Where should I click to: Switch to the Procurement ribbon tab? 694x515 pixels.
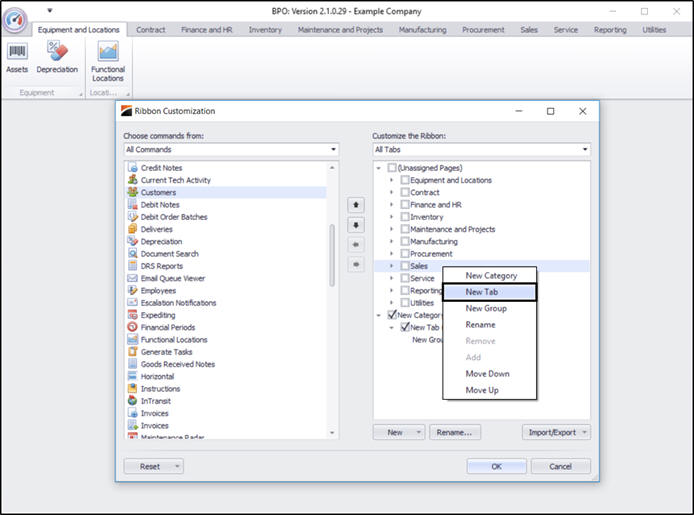click(483, 30)
